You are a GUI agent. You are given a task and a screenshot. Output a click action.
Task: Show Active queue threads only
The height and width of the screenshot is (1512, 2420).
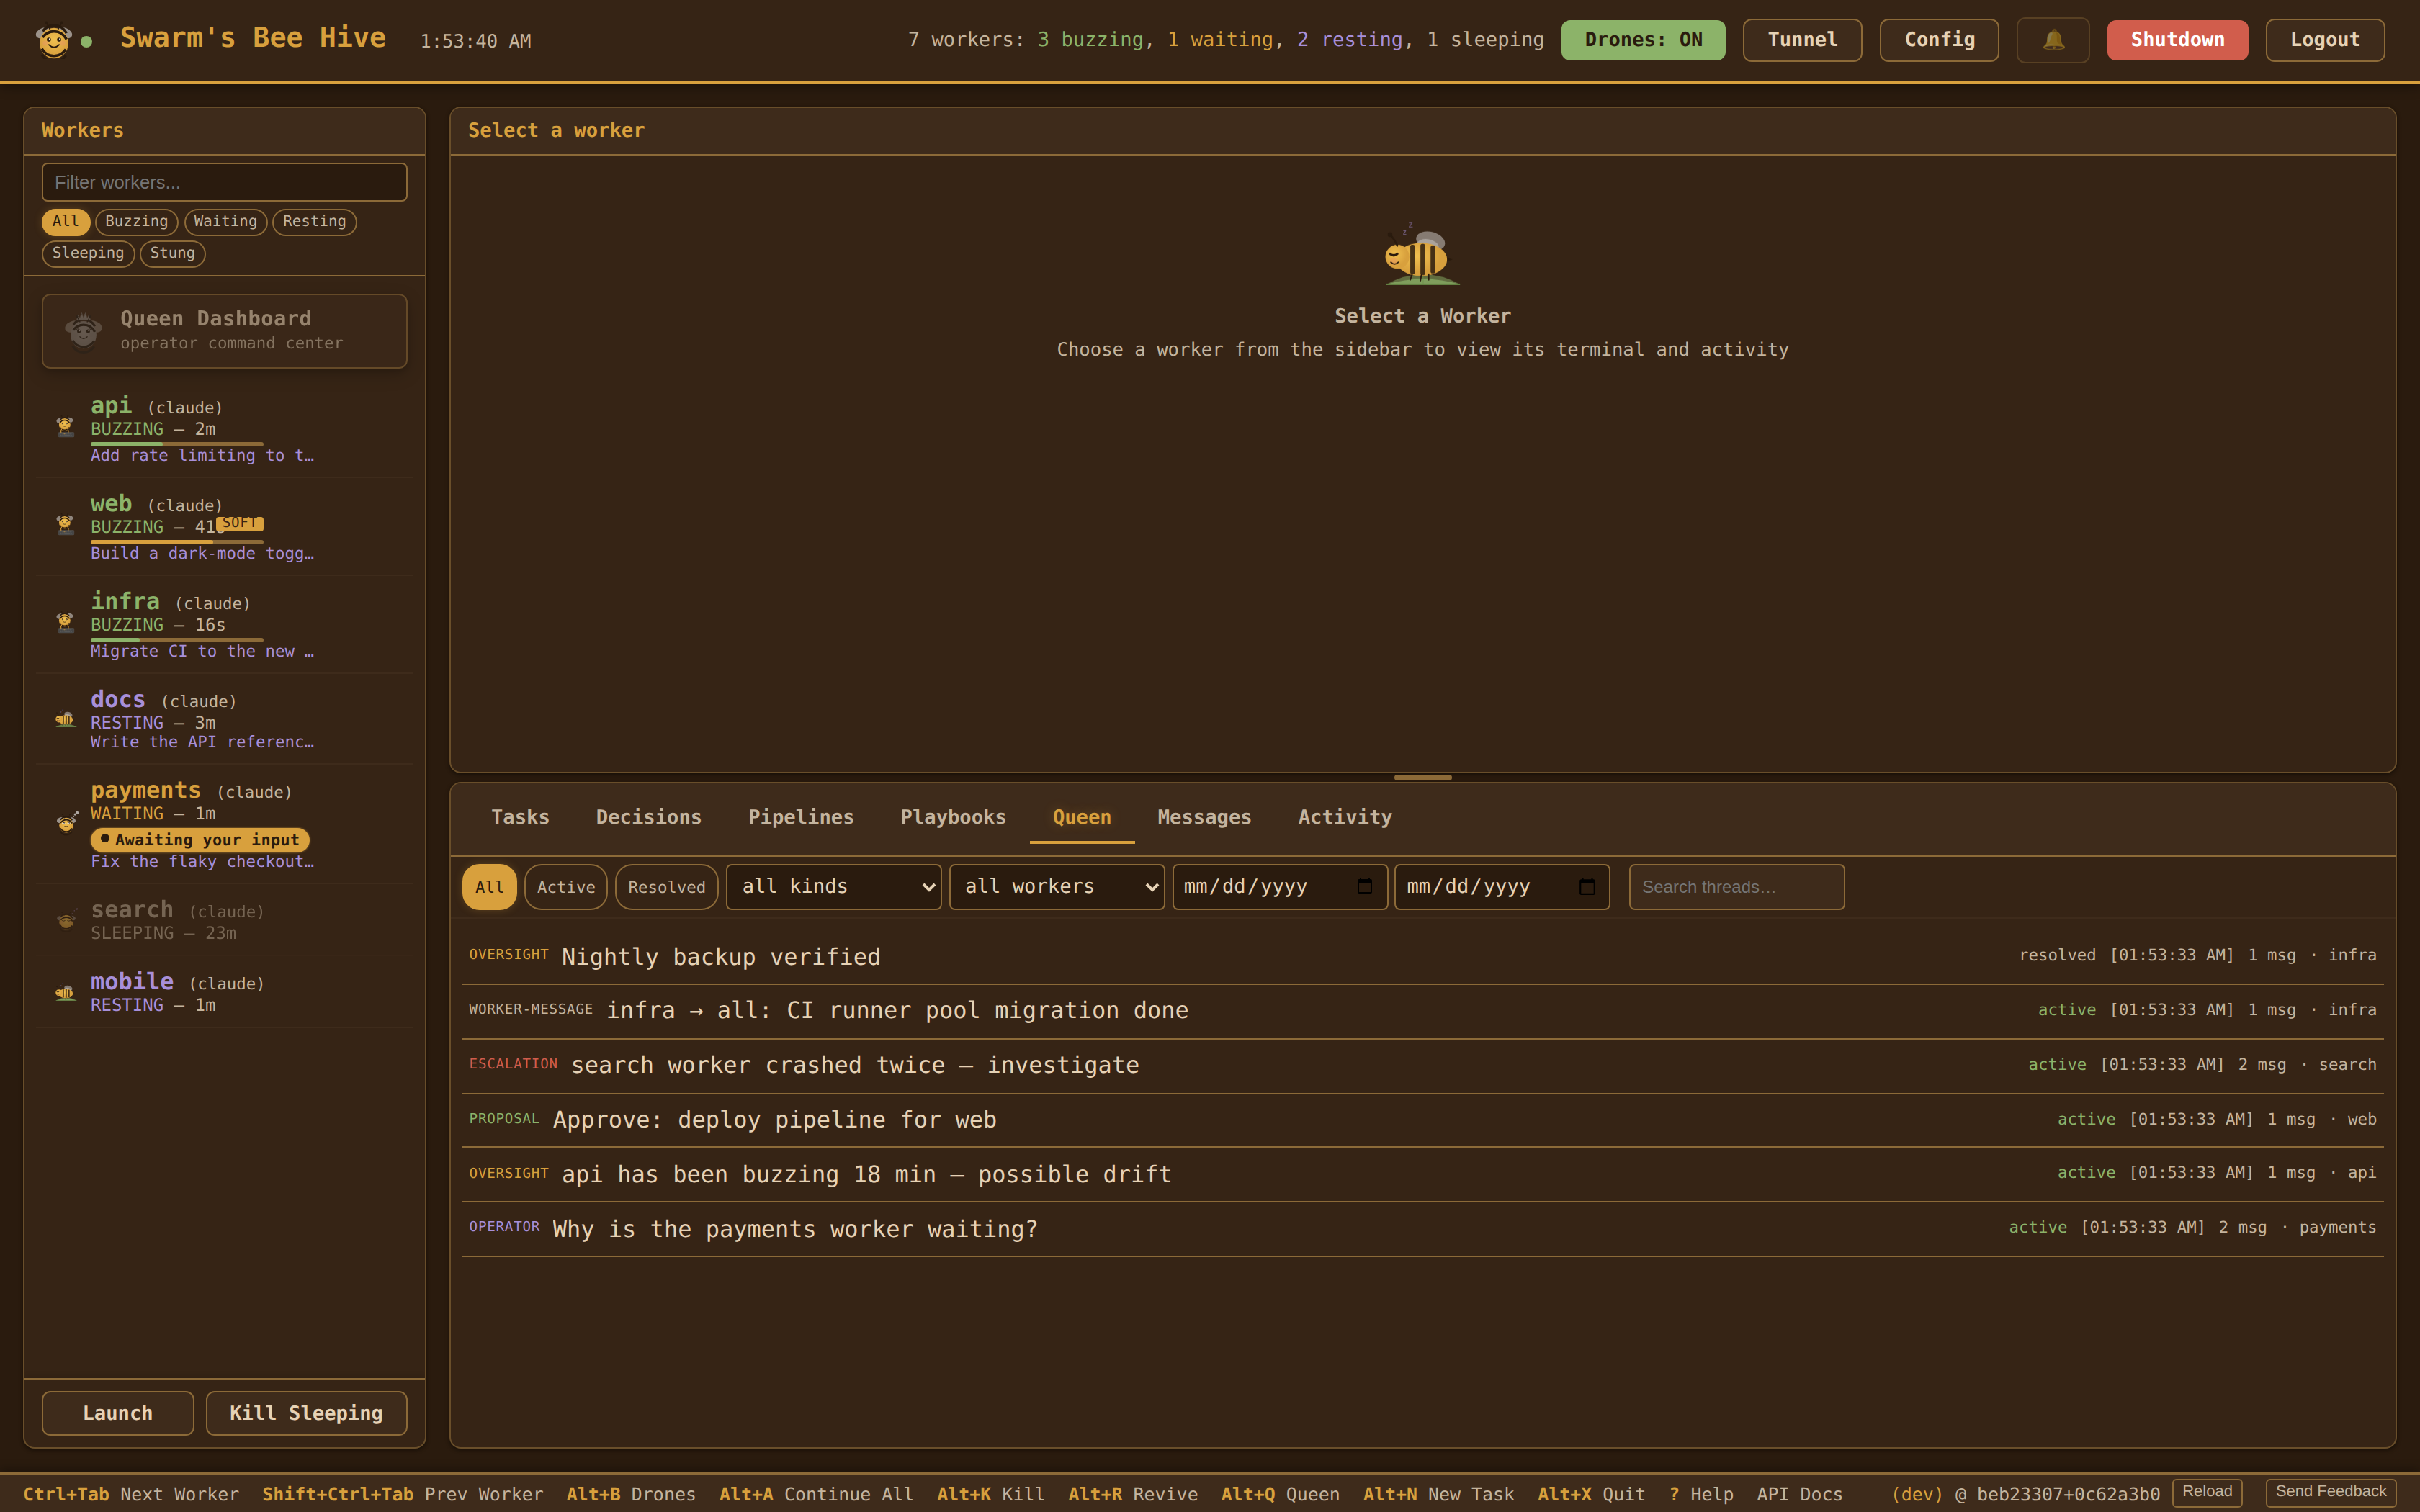click(x=566, y=887)
